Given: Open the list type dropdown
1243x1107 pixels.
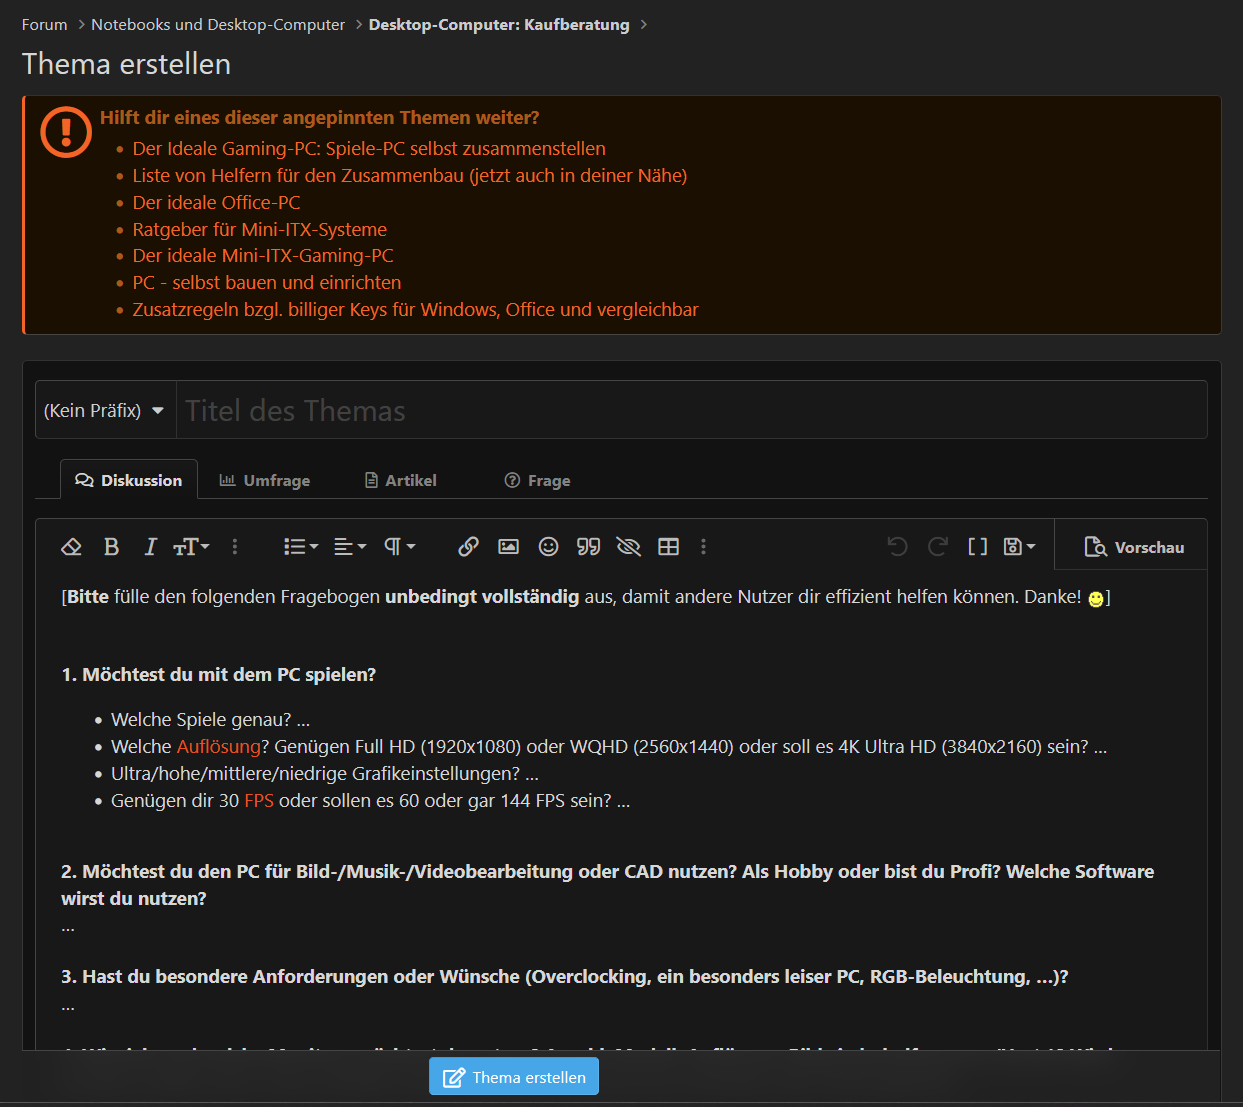Looking at the screenshot, I should (x=301, y=547).
